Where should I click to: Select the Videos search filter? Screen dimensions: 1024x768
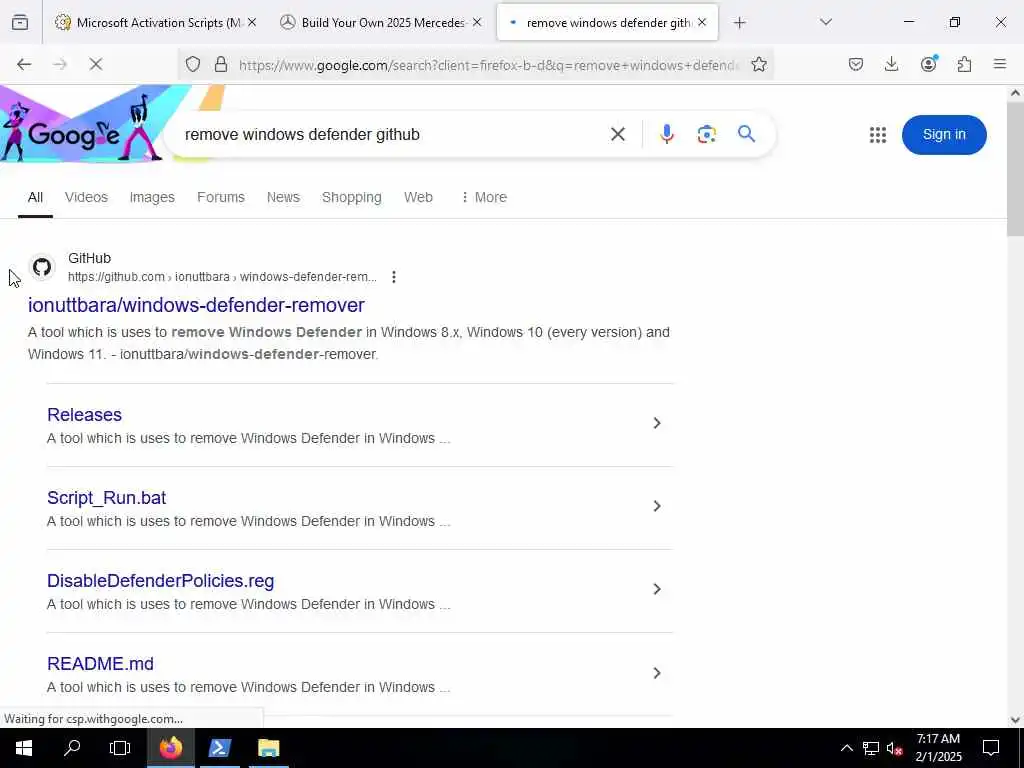pos(86,197)
